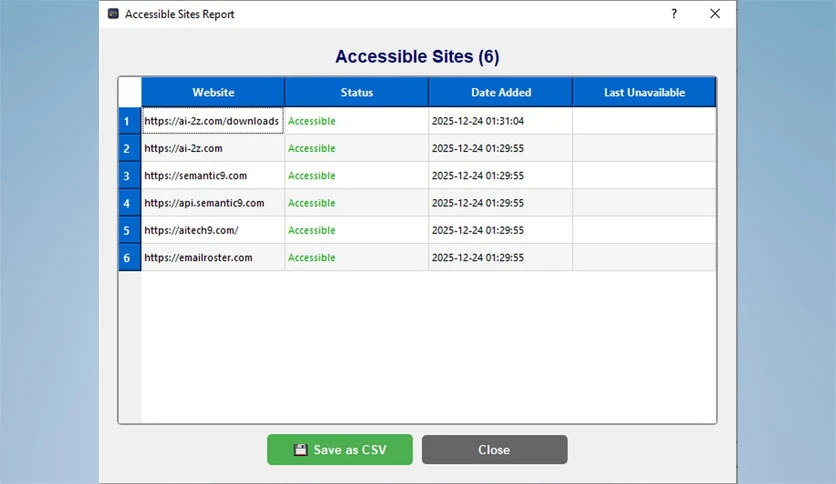Click Accessible status in aitech9.com row

point(357,230)
